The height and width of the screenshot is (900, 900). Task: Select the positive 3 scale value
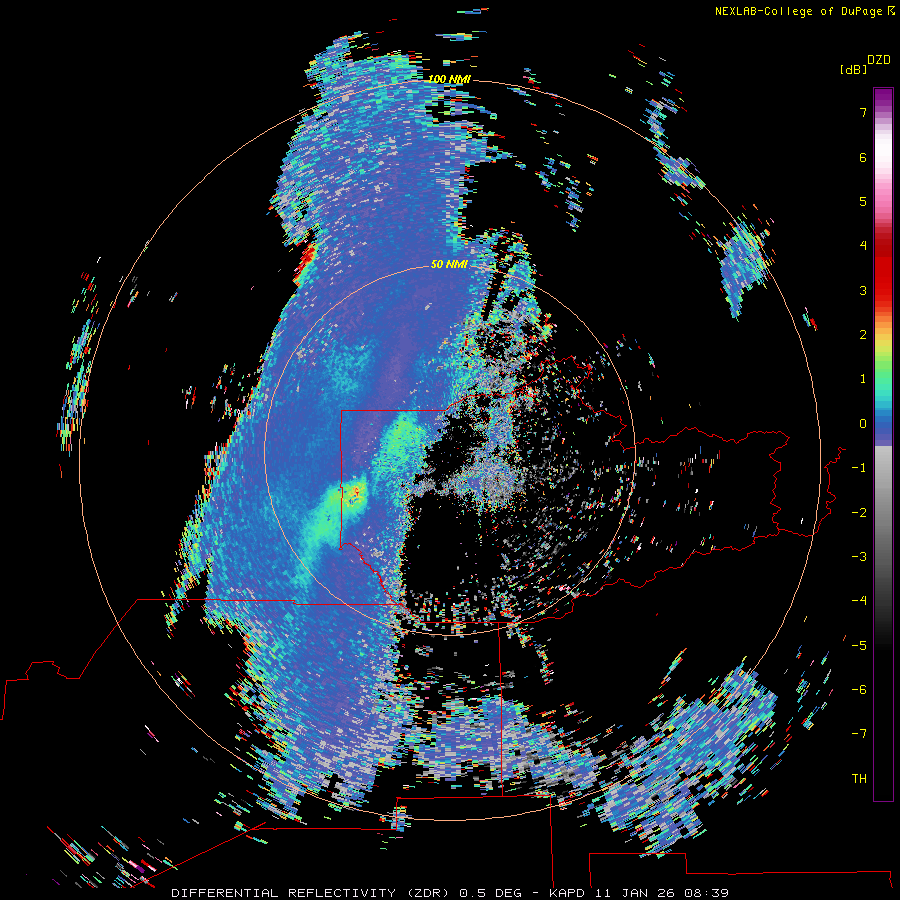pos(863,290)
